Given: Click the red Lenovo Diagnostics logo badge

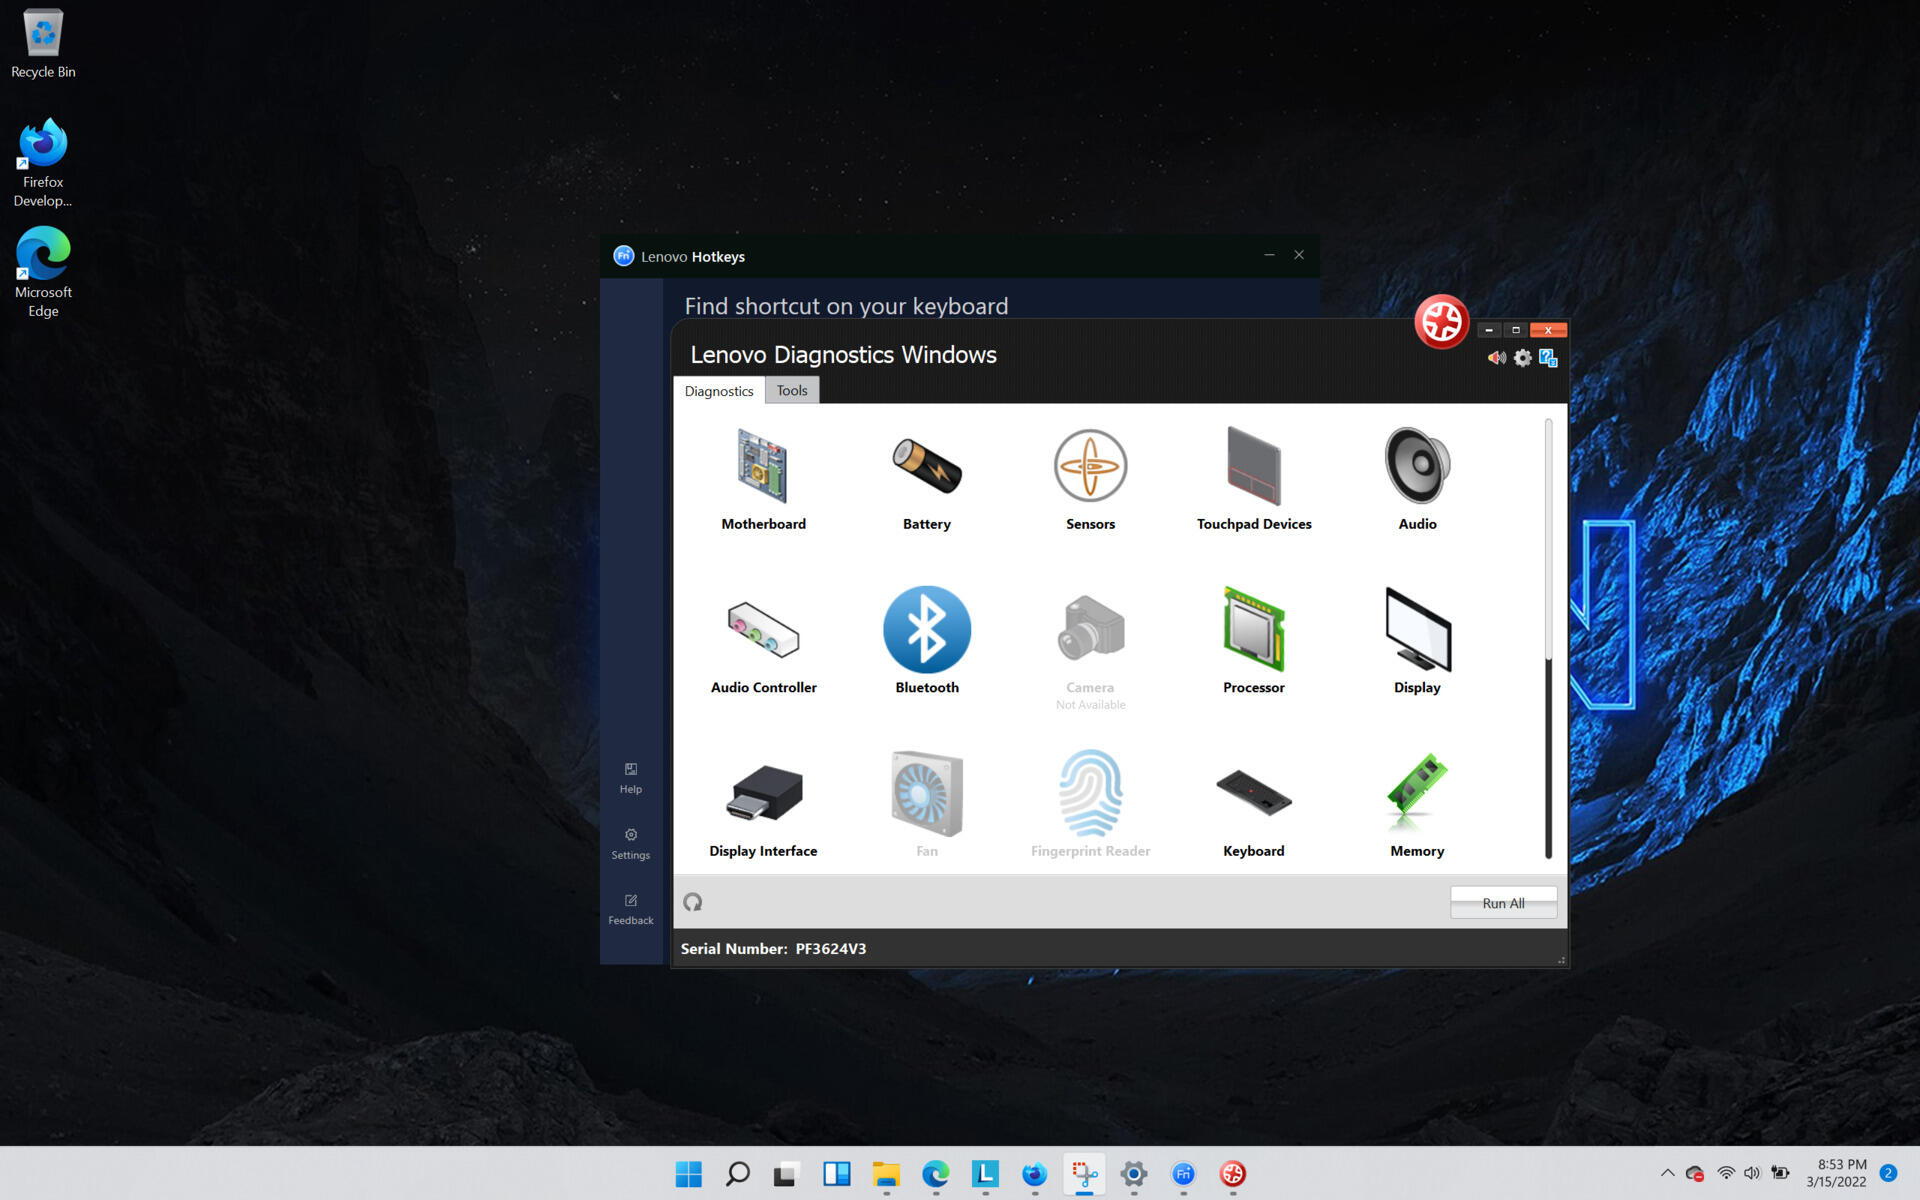Looking at the screenshot, I should (1441, 322).
